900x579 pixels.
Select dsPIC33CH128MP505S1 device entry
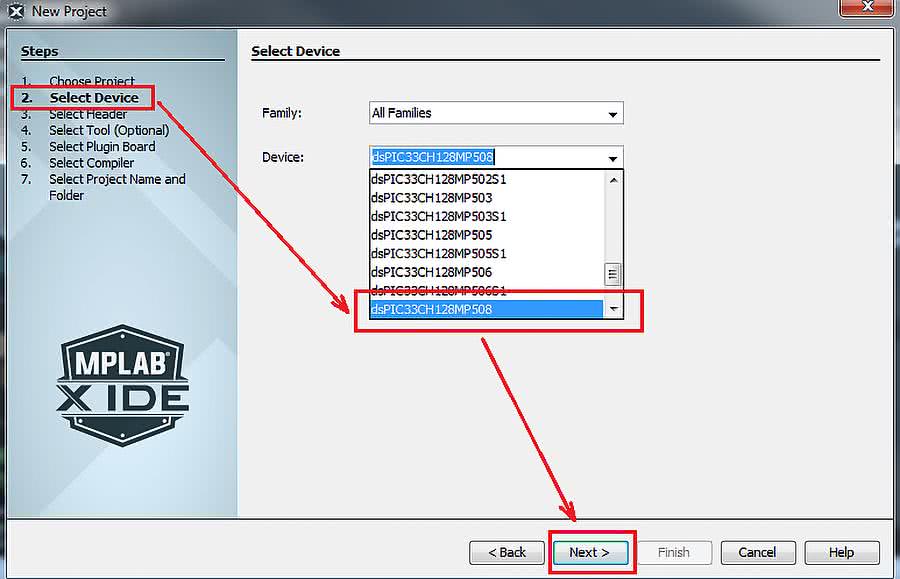[439, 253]
